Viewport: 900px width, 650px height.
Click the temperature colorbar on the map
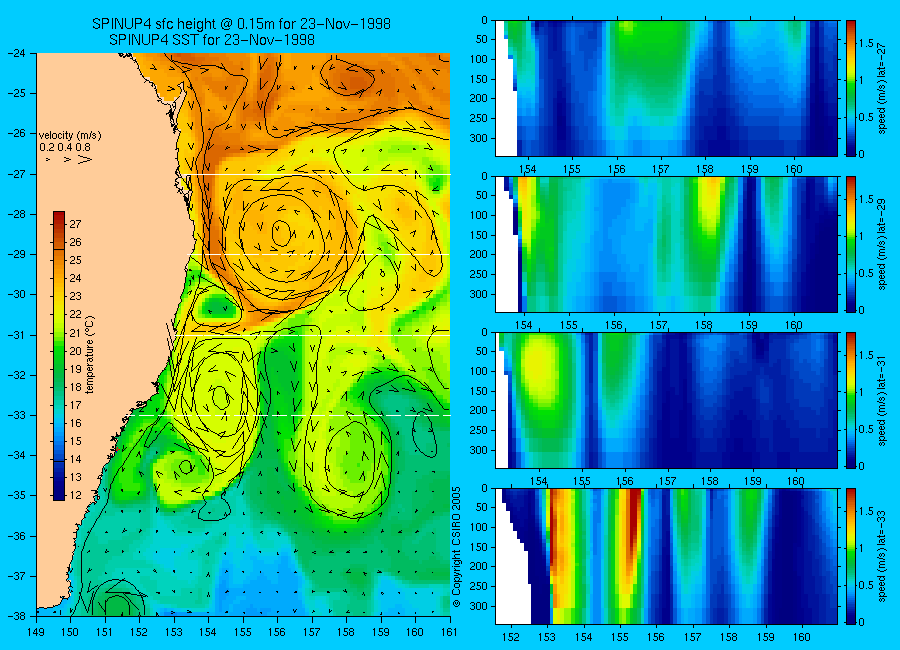[59, 356]
